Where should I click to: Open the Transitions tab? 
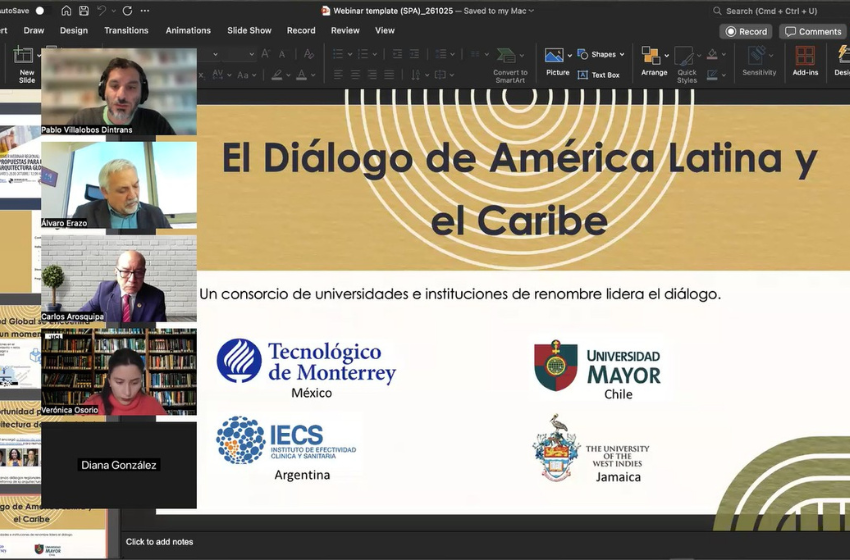click(x=127, y=31)
